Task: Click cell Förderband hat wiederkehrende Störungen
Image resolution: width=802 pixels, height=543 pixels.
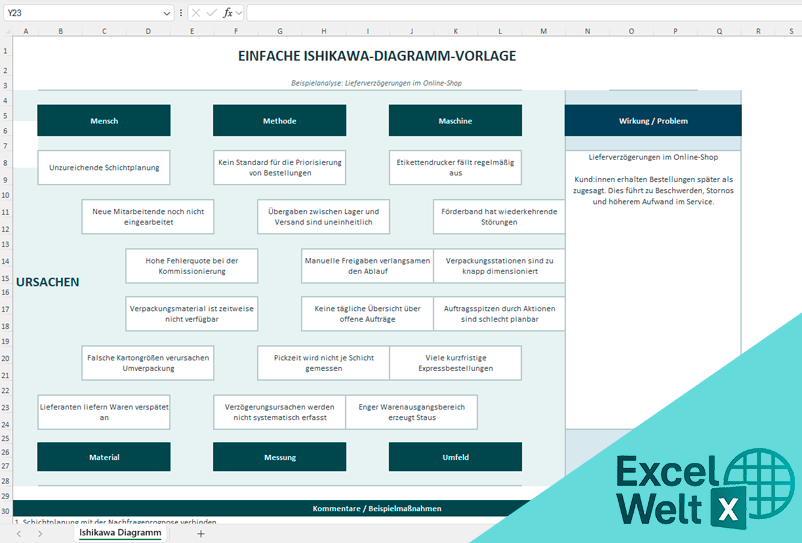Action: click(x=499, y=217)
